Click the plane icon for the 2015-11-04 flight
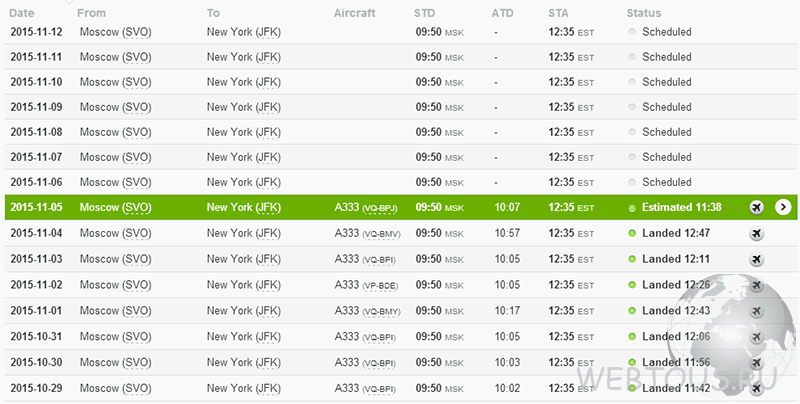800x404 pixels. coord(757,233)
